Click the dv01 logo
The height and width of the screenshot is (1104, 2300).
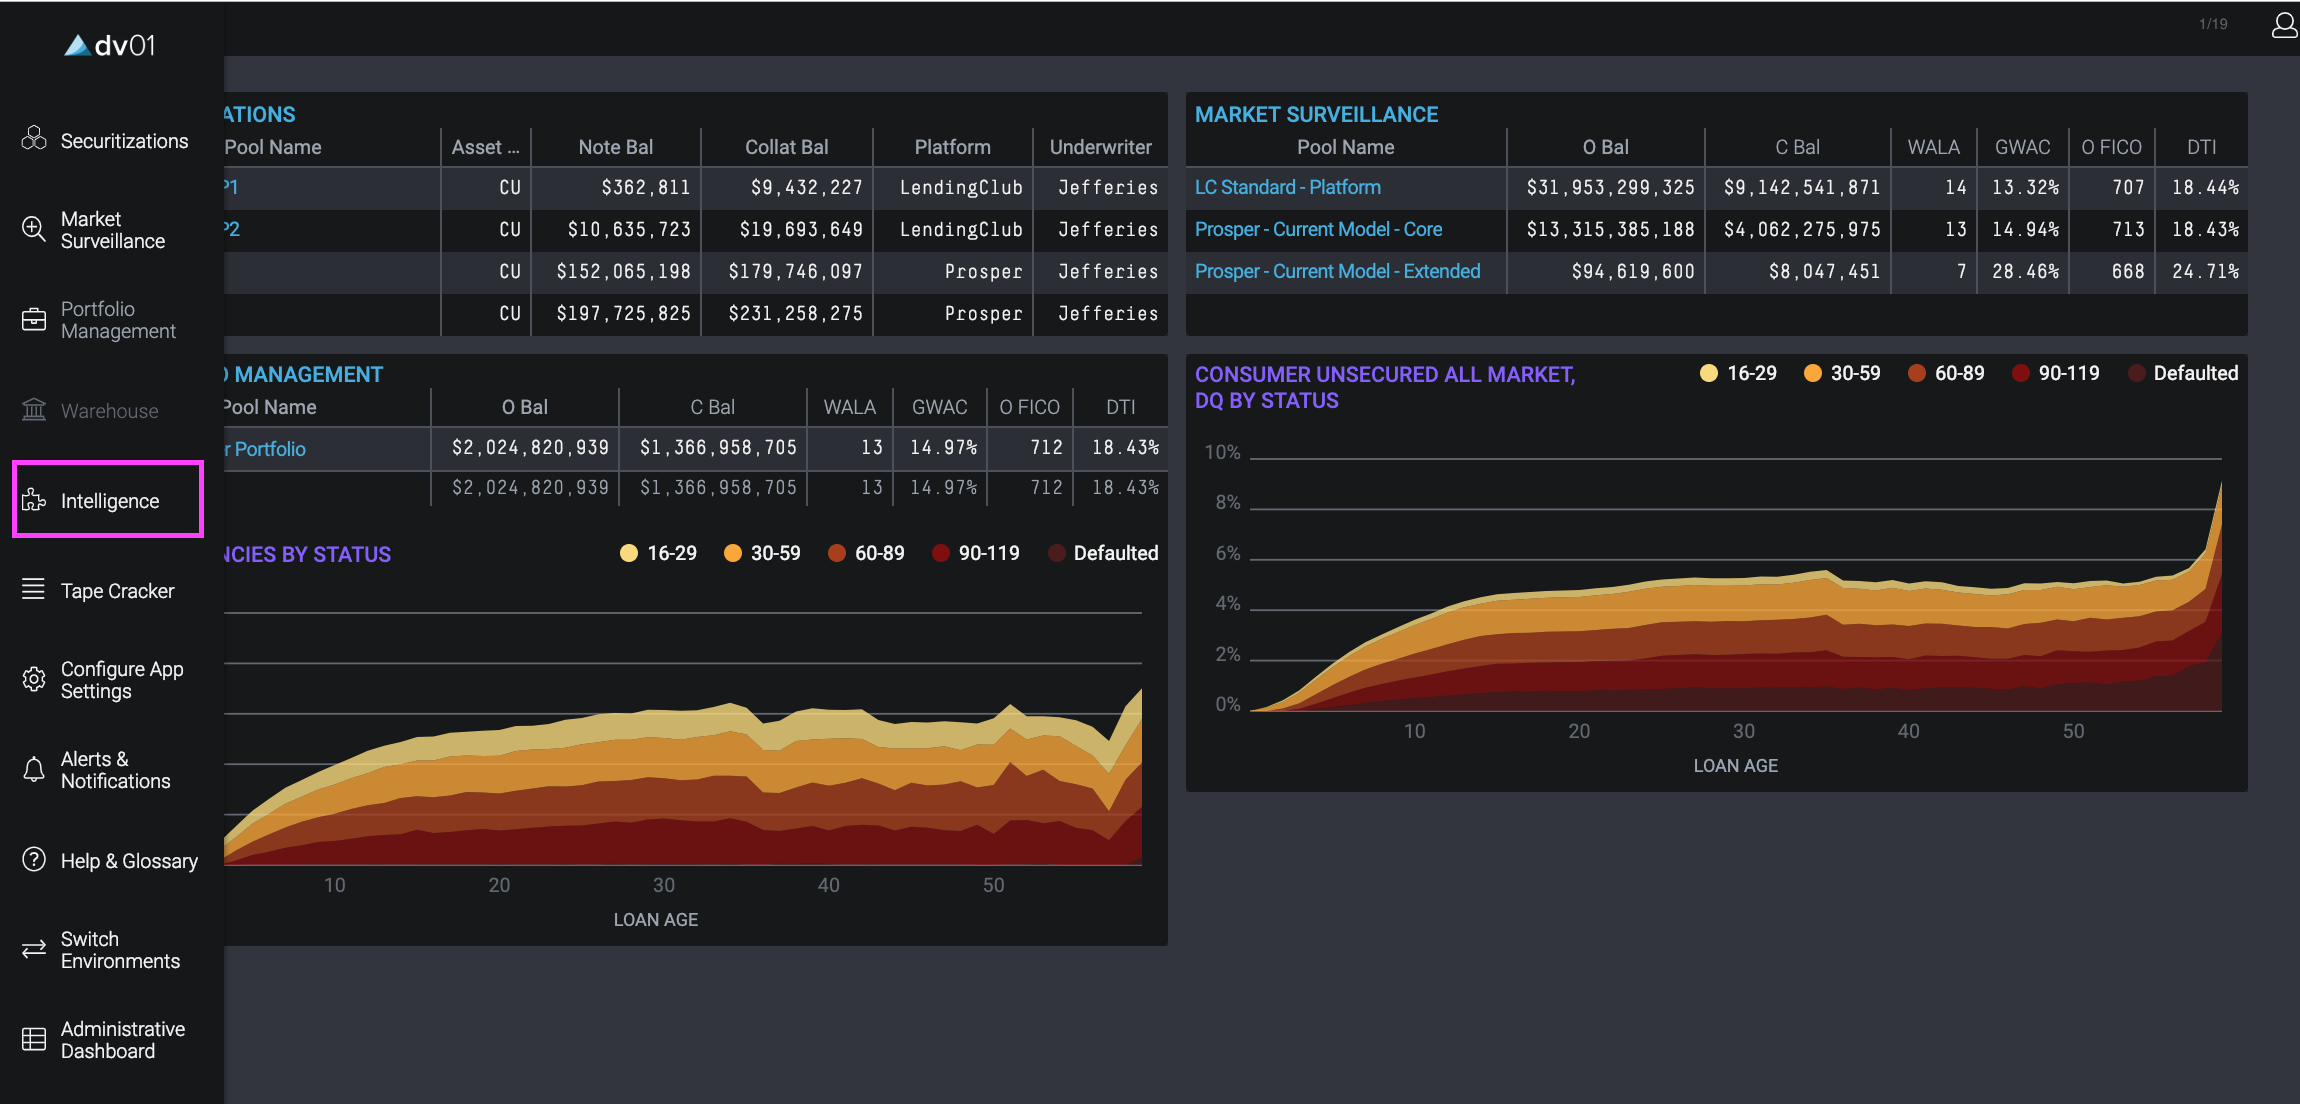110,45
